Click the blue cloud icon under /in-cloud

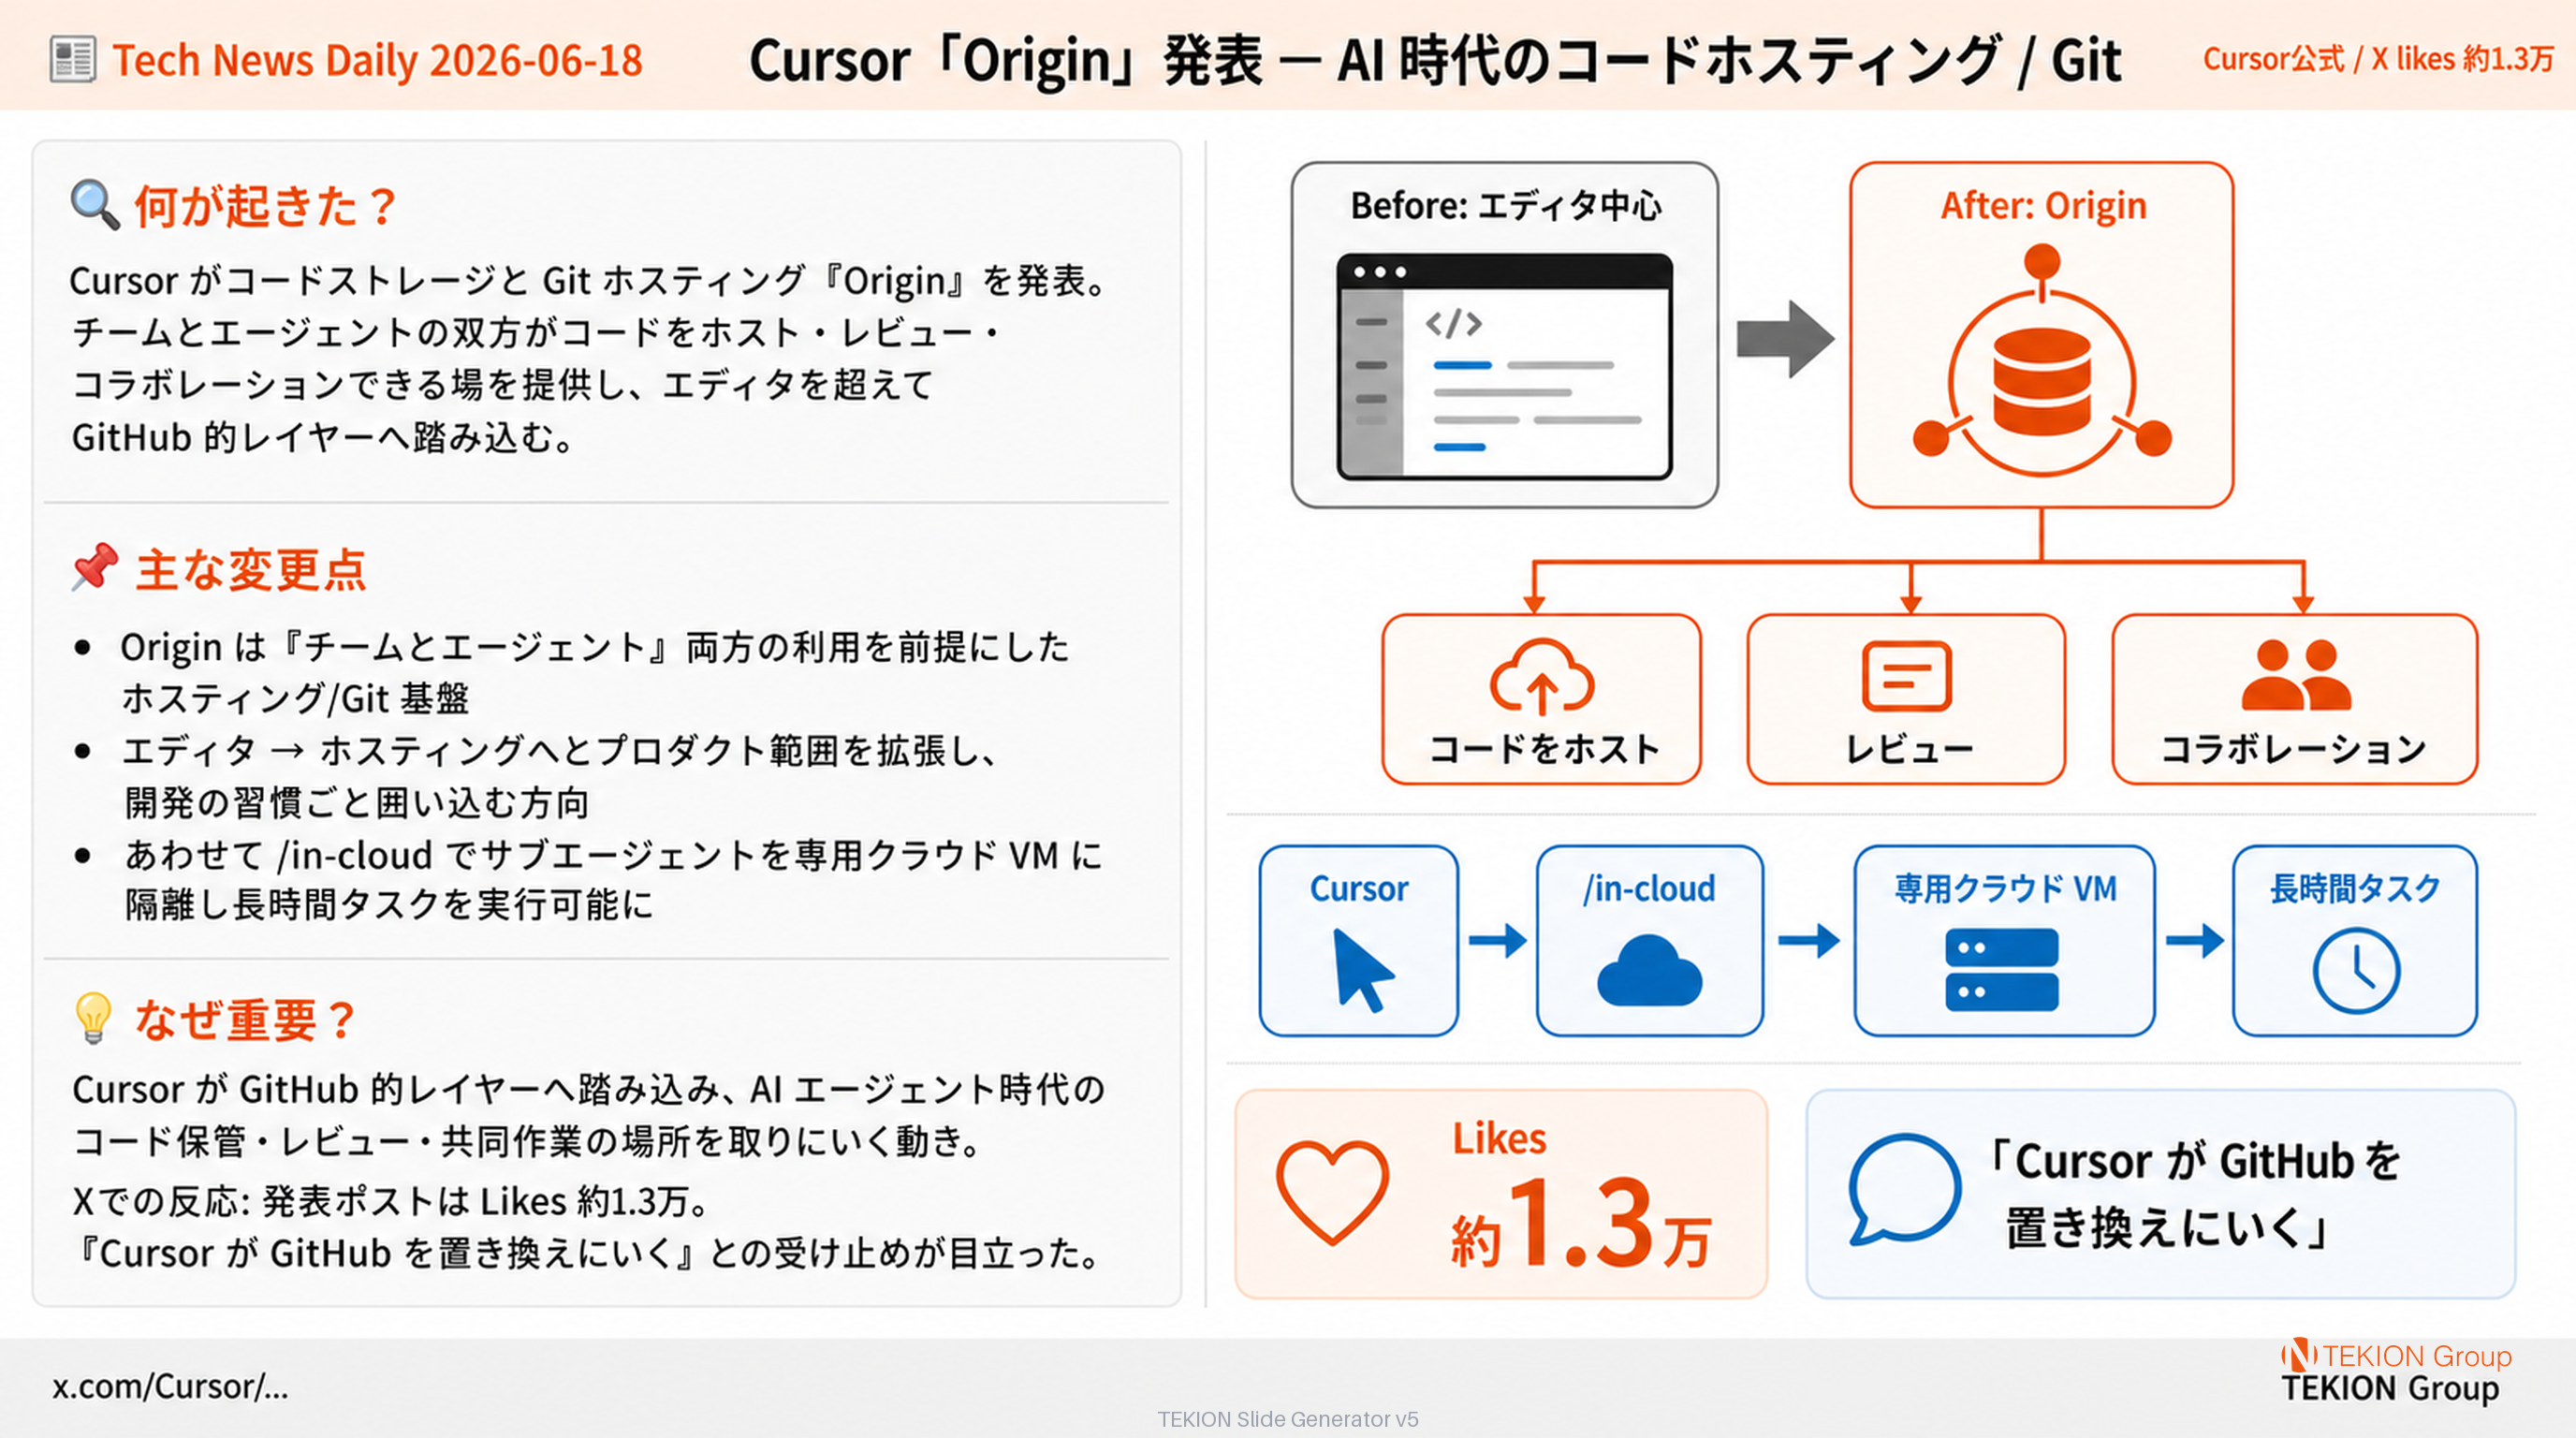pos(1649,970)
